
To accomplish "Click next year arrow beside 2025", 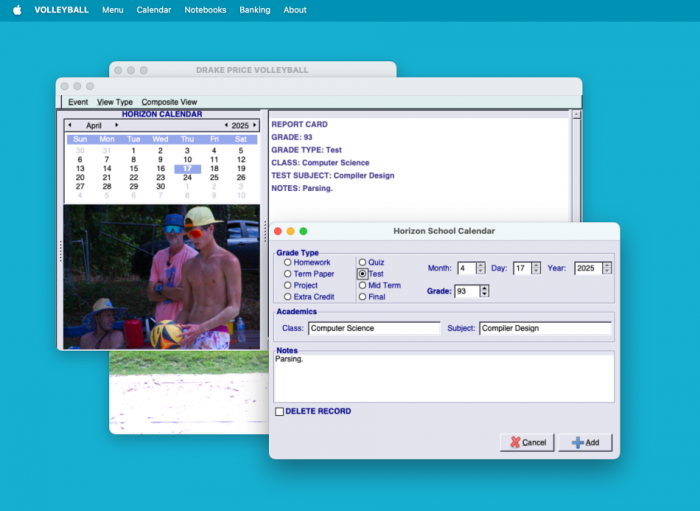I will 256,125.
